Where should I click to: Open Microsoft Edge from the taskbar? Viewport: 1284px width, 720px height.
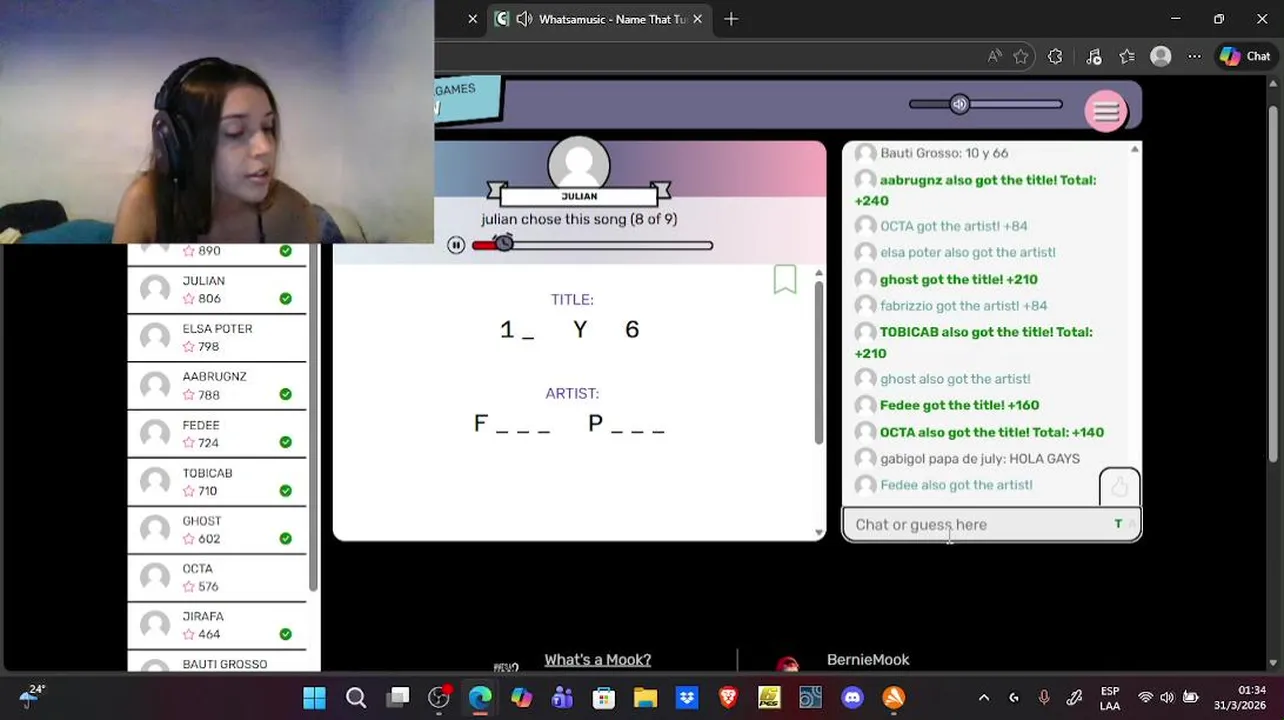click(480, 698)
